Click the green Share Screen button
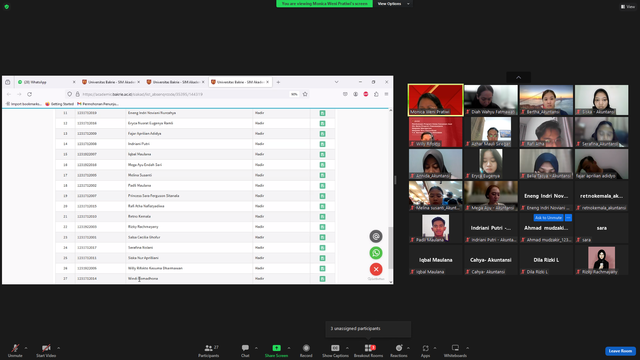 (276, 350)
